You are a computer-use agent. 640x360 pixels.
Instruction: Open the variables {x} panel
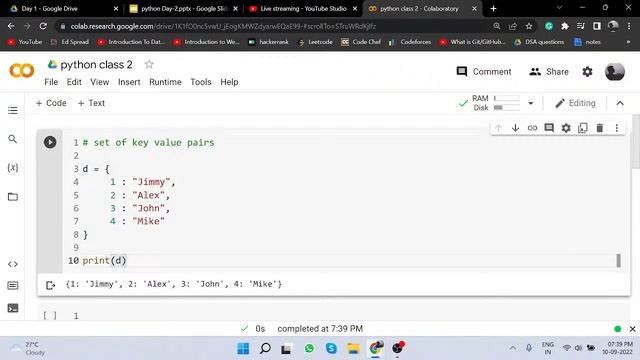click(13, 168)
